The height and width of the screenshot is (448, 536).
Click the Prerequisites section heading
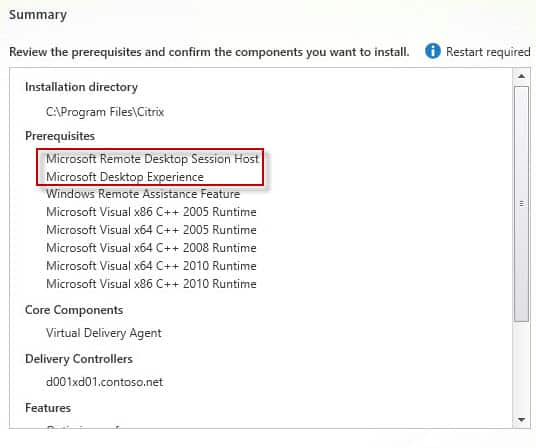[x=60, y=136]
